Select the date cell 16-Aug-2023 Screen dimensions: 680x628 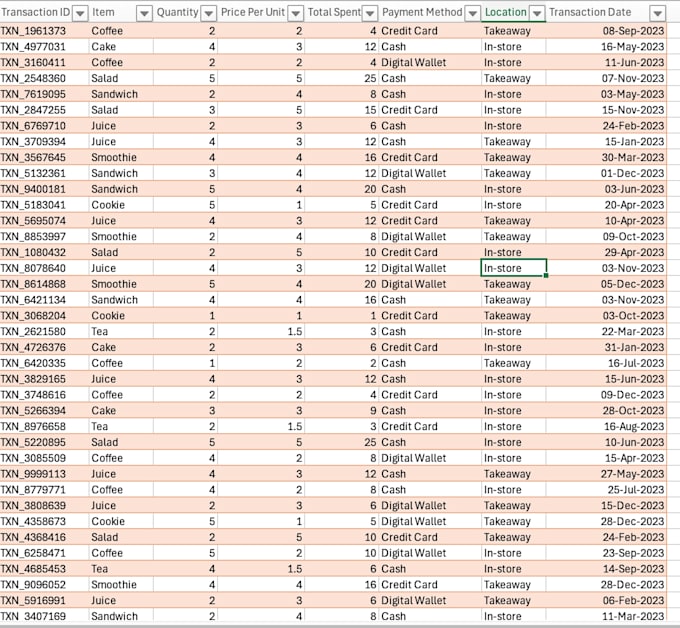point(606,426)
